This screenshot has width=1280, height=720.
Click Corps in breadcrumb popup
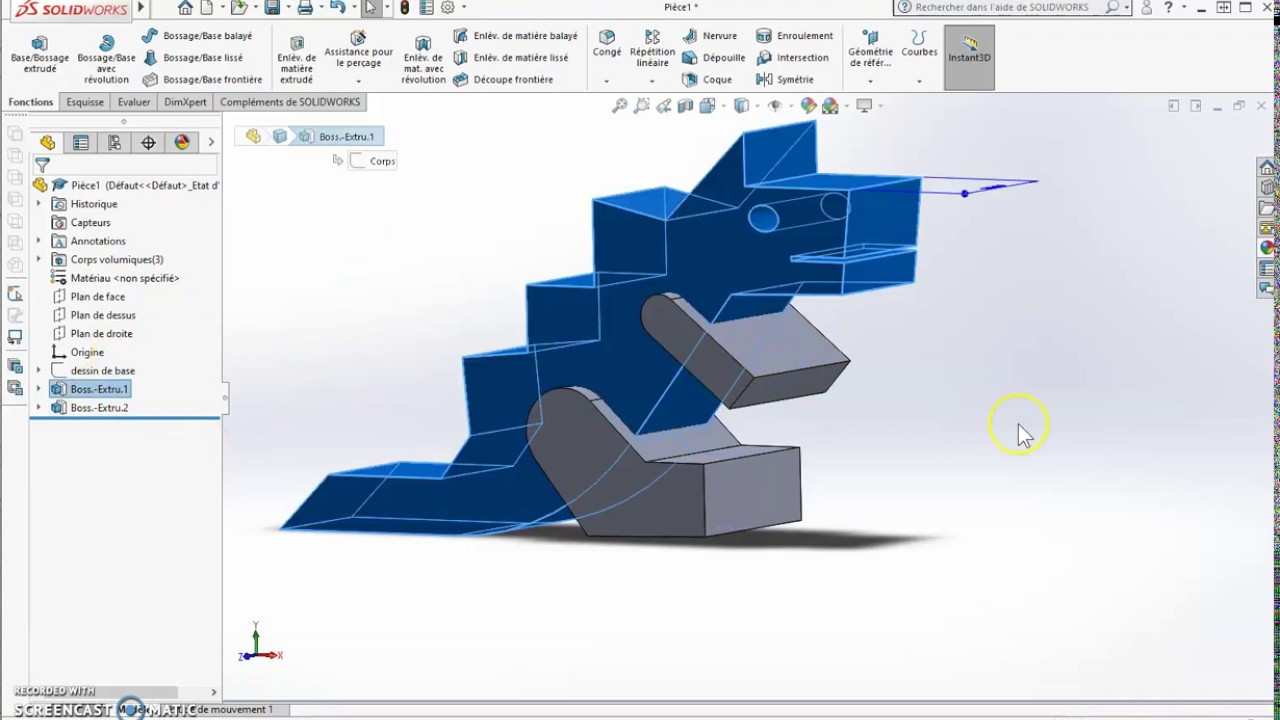tap(372, 161)
